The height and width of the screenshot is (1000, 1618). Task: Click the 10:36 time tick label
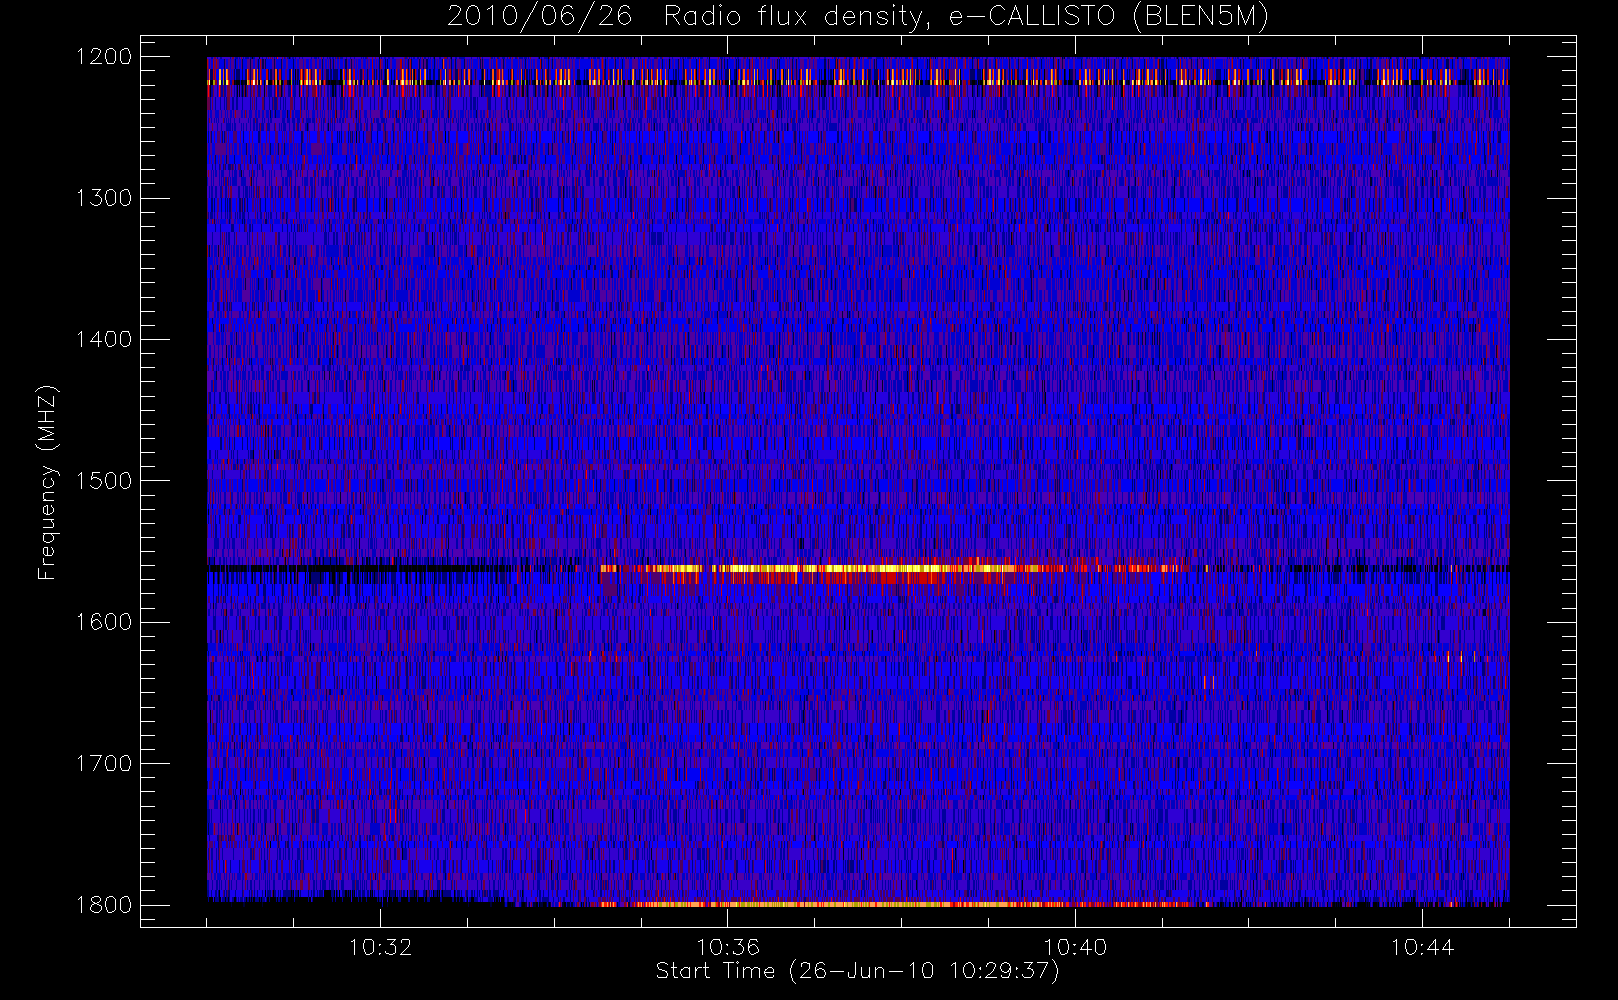pos(728,947)
